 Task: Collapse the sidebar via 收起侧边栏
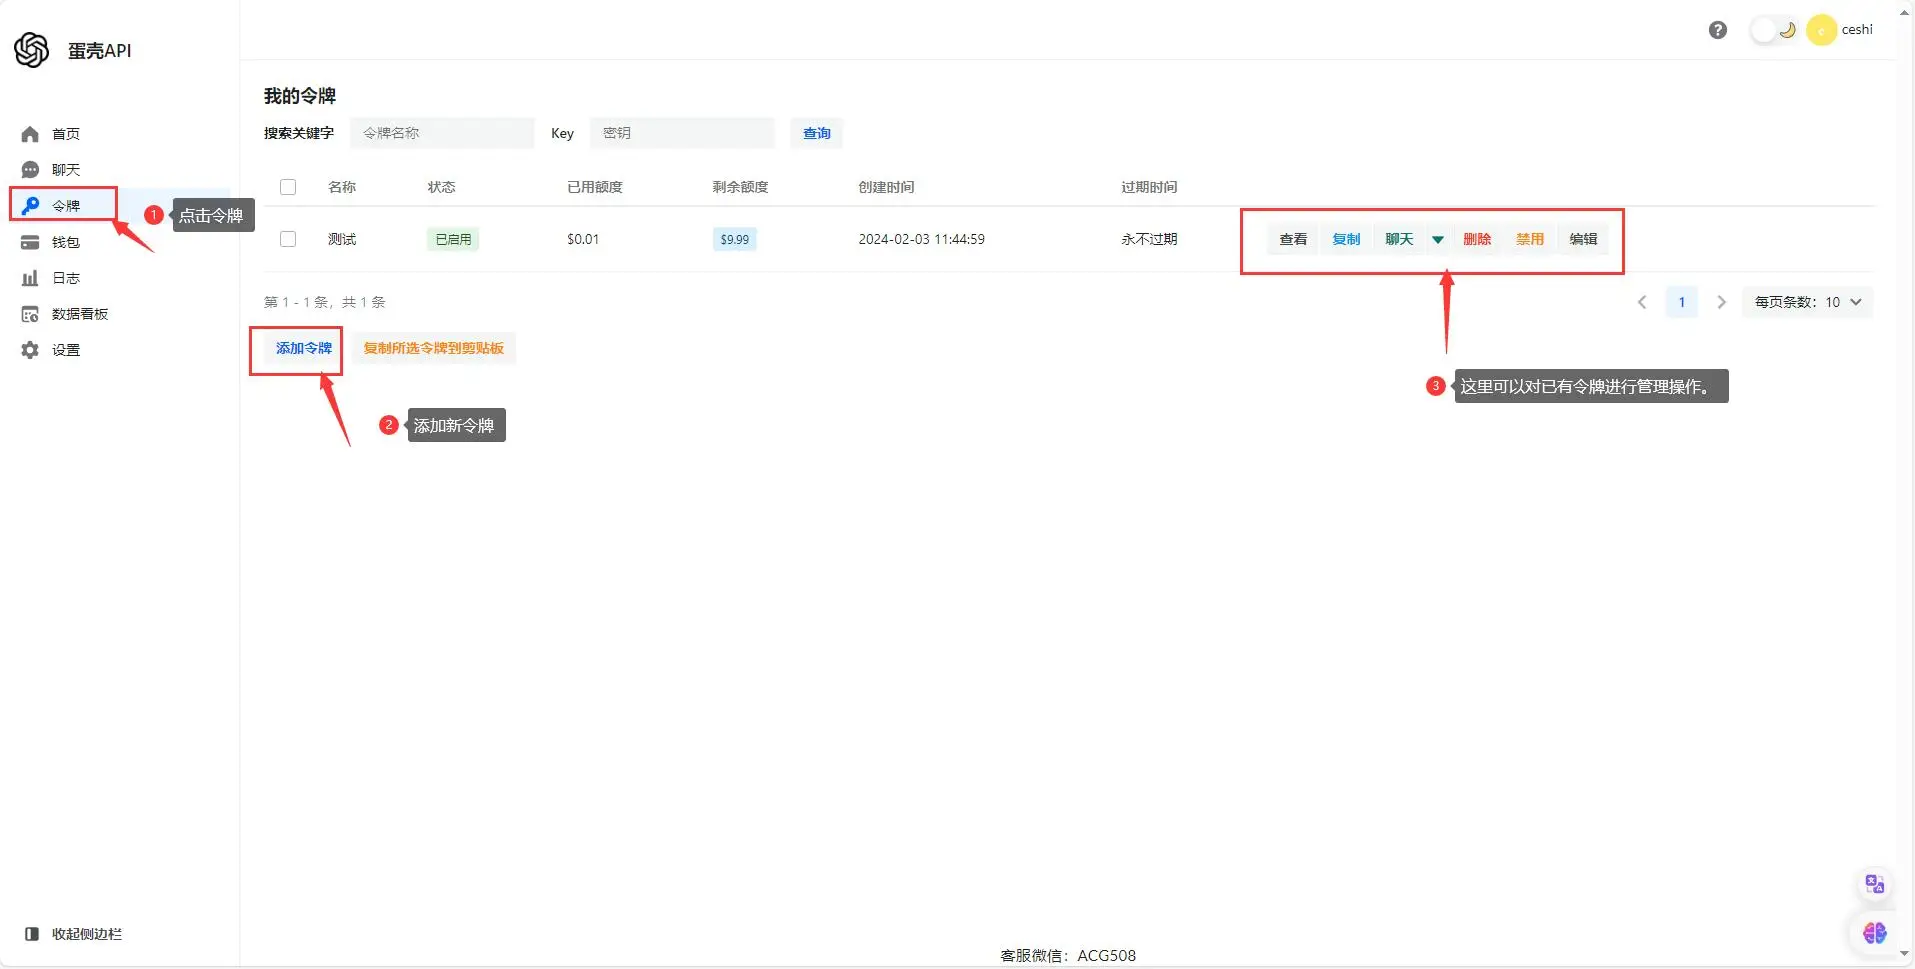click(74, 933)
